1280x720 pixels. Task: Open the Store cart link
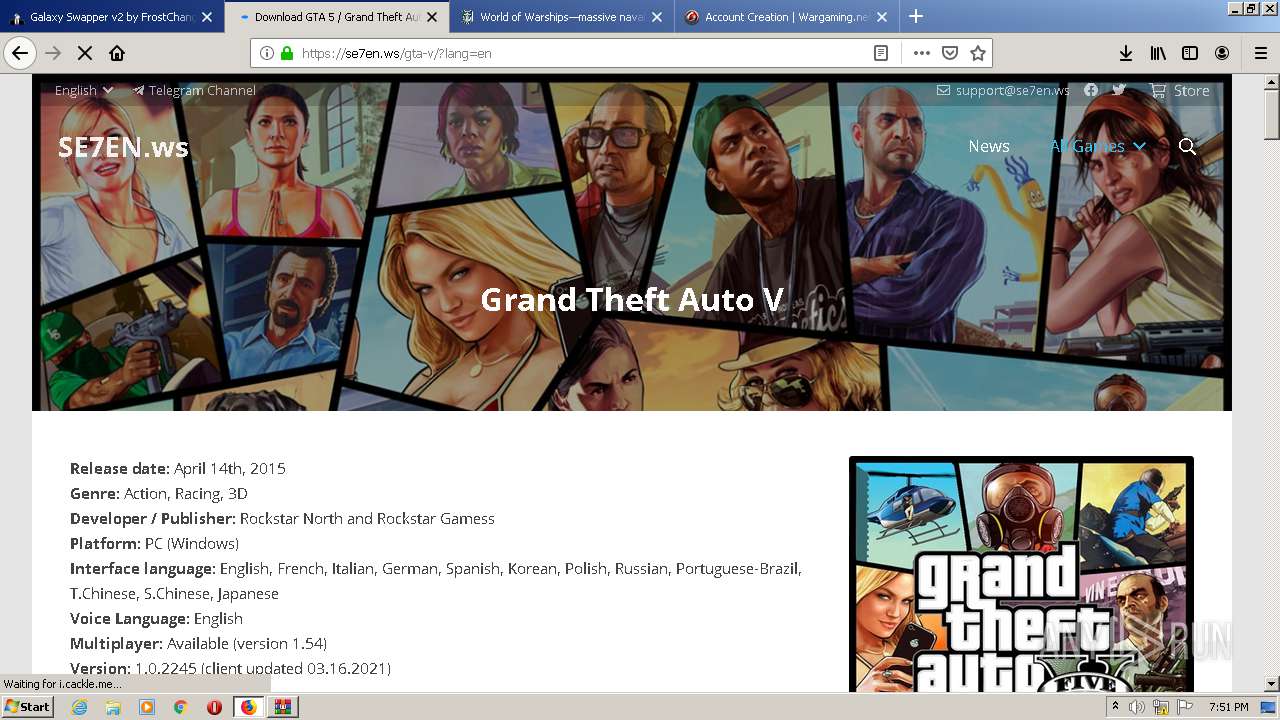(x=1180, y=90)
